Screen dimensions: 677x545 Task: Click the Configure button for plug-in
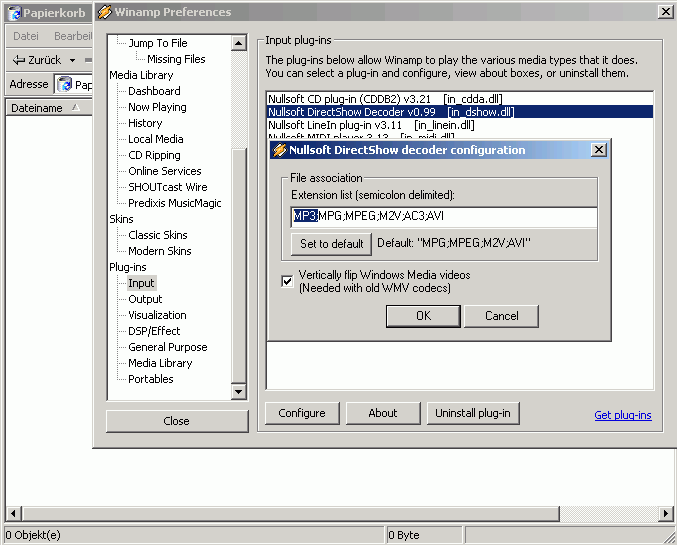tap(302, 413)
